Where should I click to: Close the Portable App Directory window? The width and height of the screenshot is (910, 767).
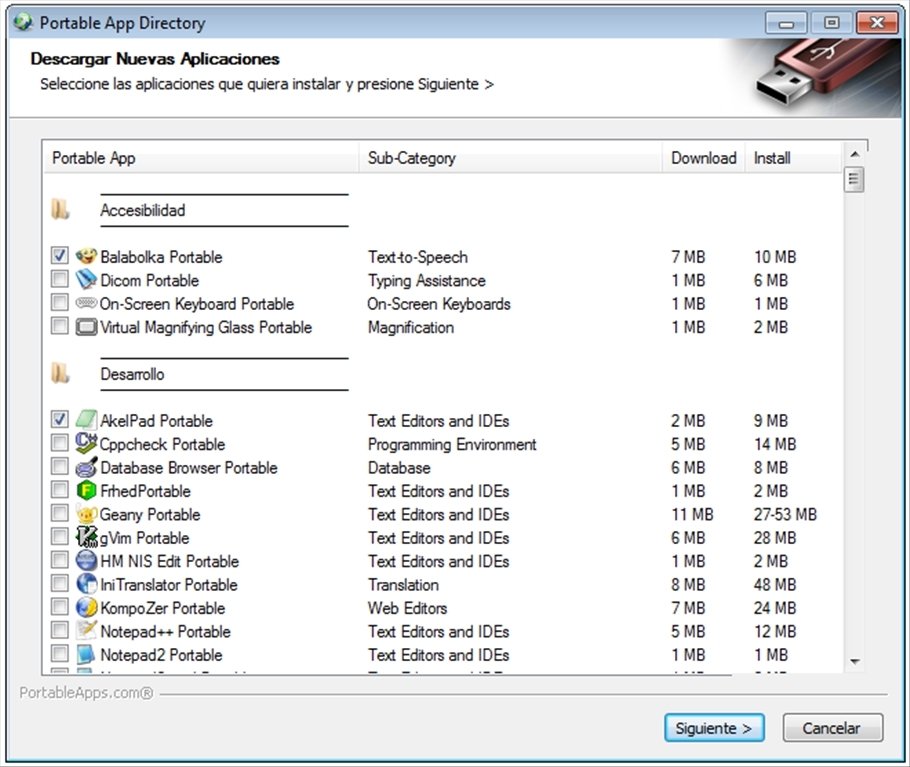pyautogui.click(x=877, y=23)
